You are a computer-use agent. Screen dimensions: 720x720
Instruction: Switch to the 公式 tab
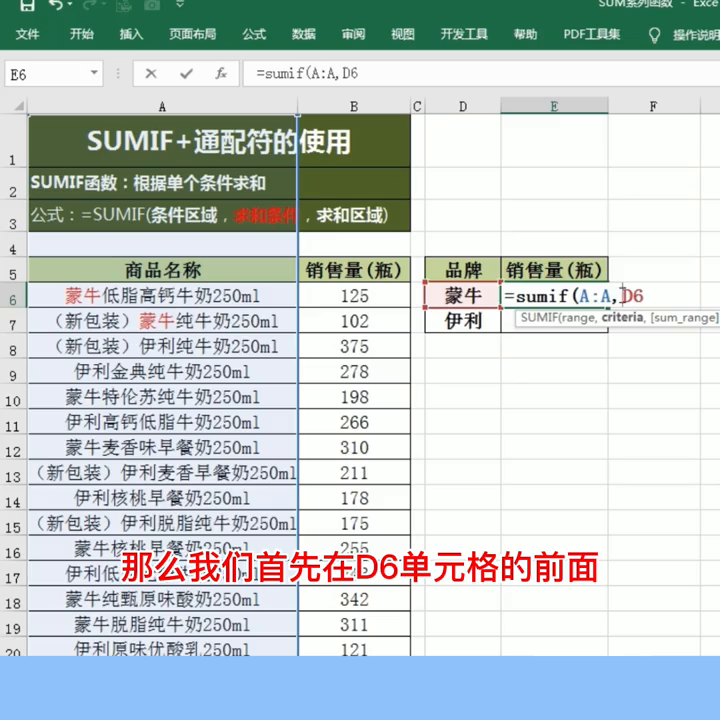(254, 34)
